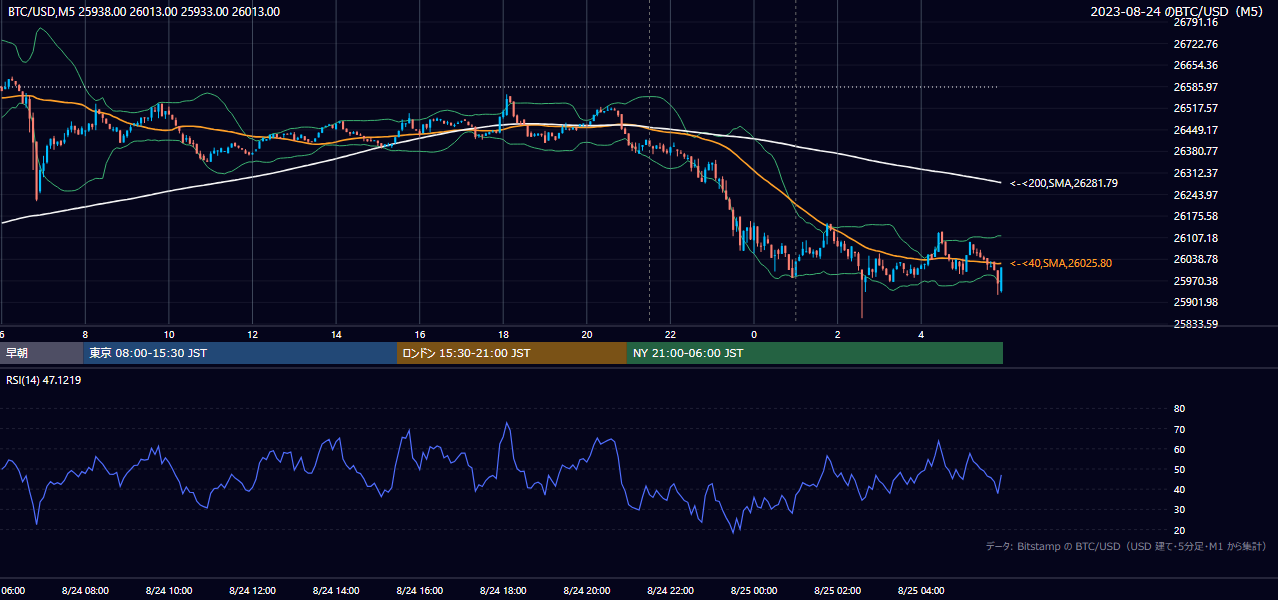The image size is (1278, 600).
Task: Click hour tick 22 under the price chart
Action: [x=670, y=334]
